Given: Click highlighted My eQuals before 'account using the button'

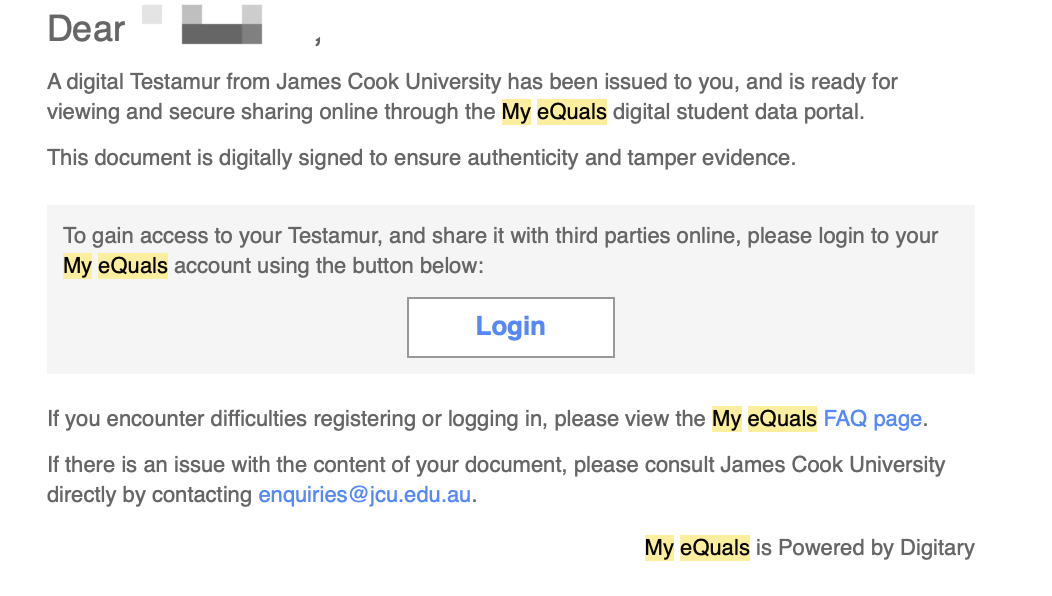Looking at the screenshot, I should (x=115, y=265).
